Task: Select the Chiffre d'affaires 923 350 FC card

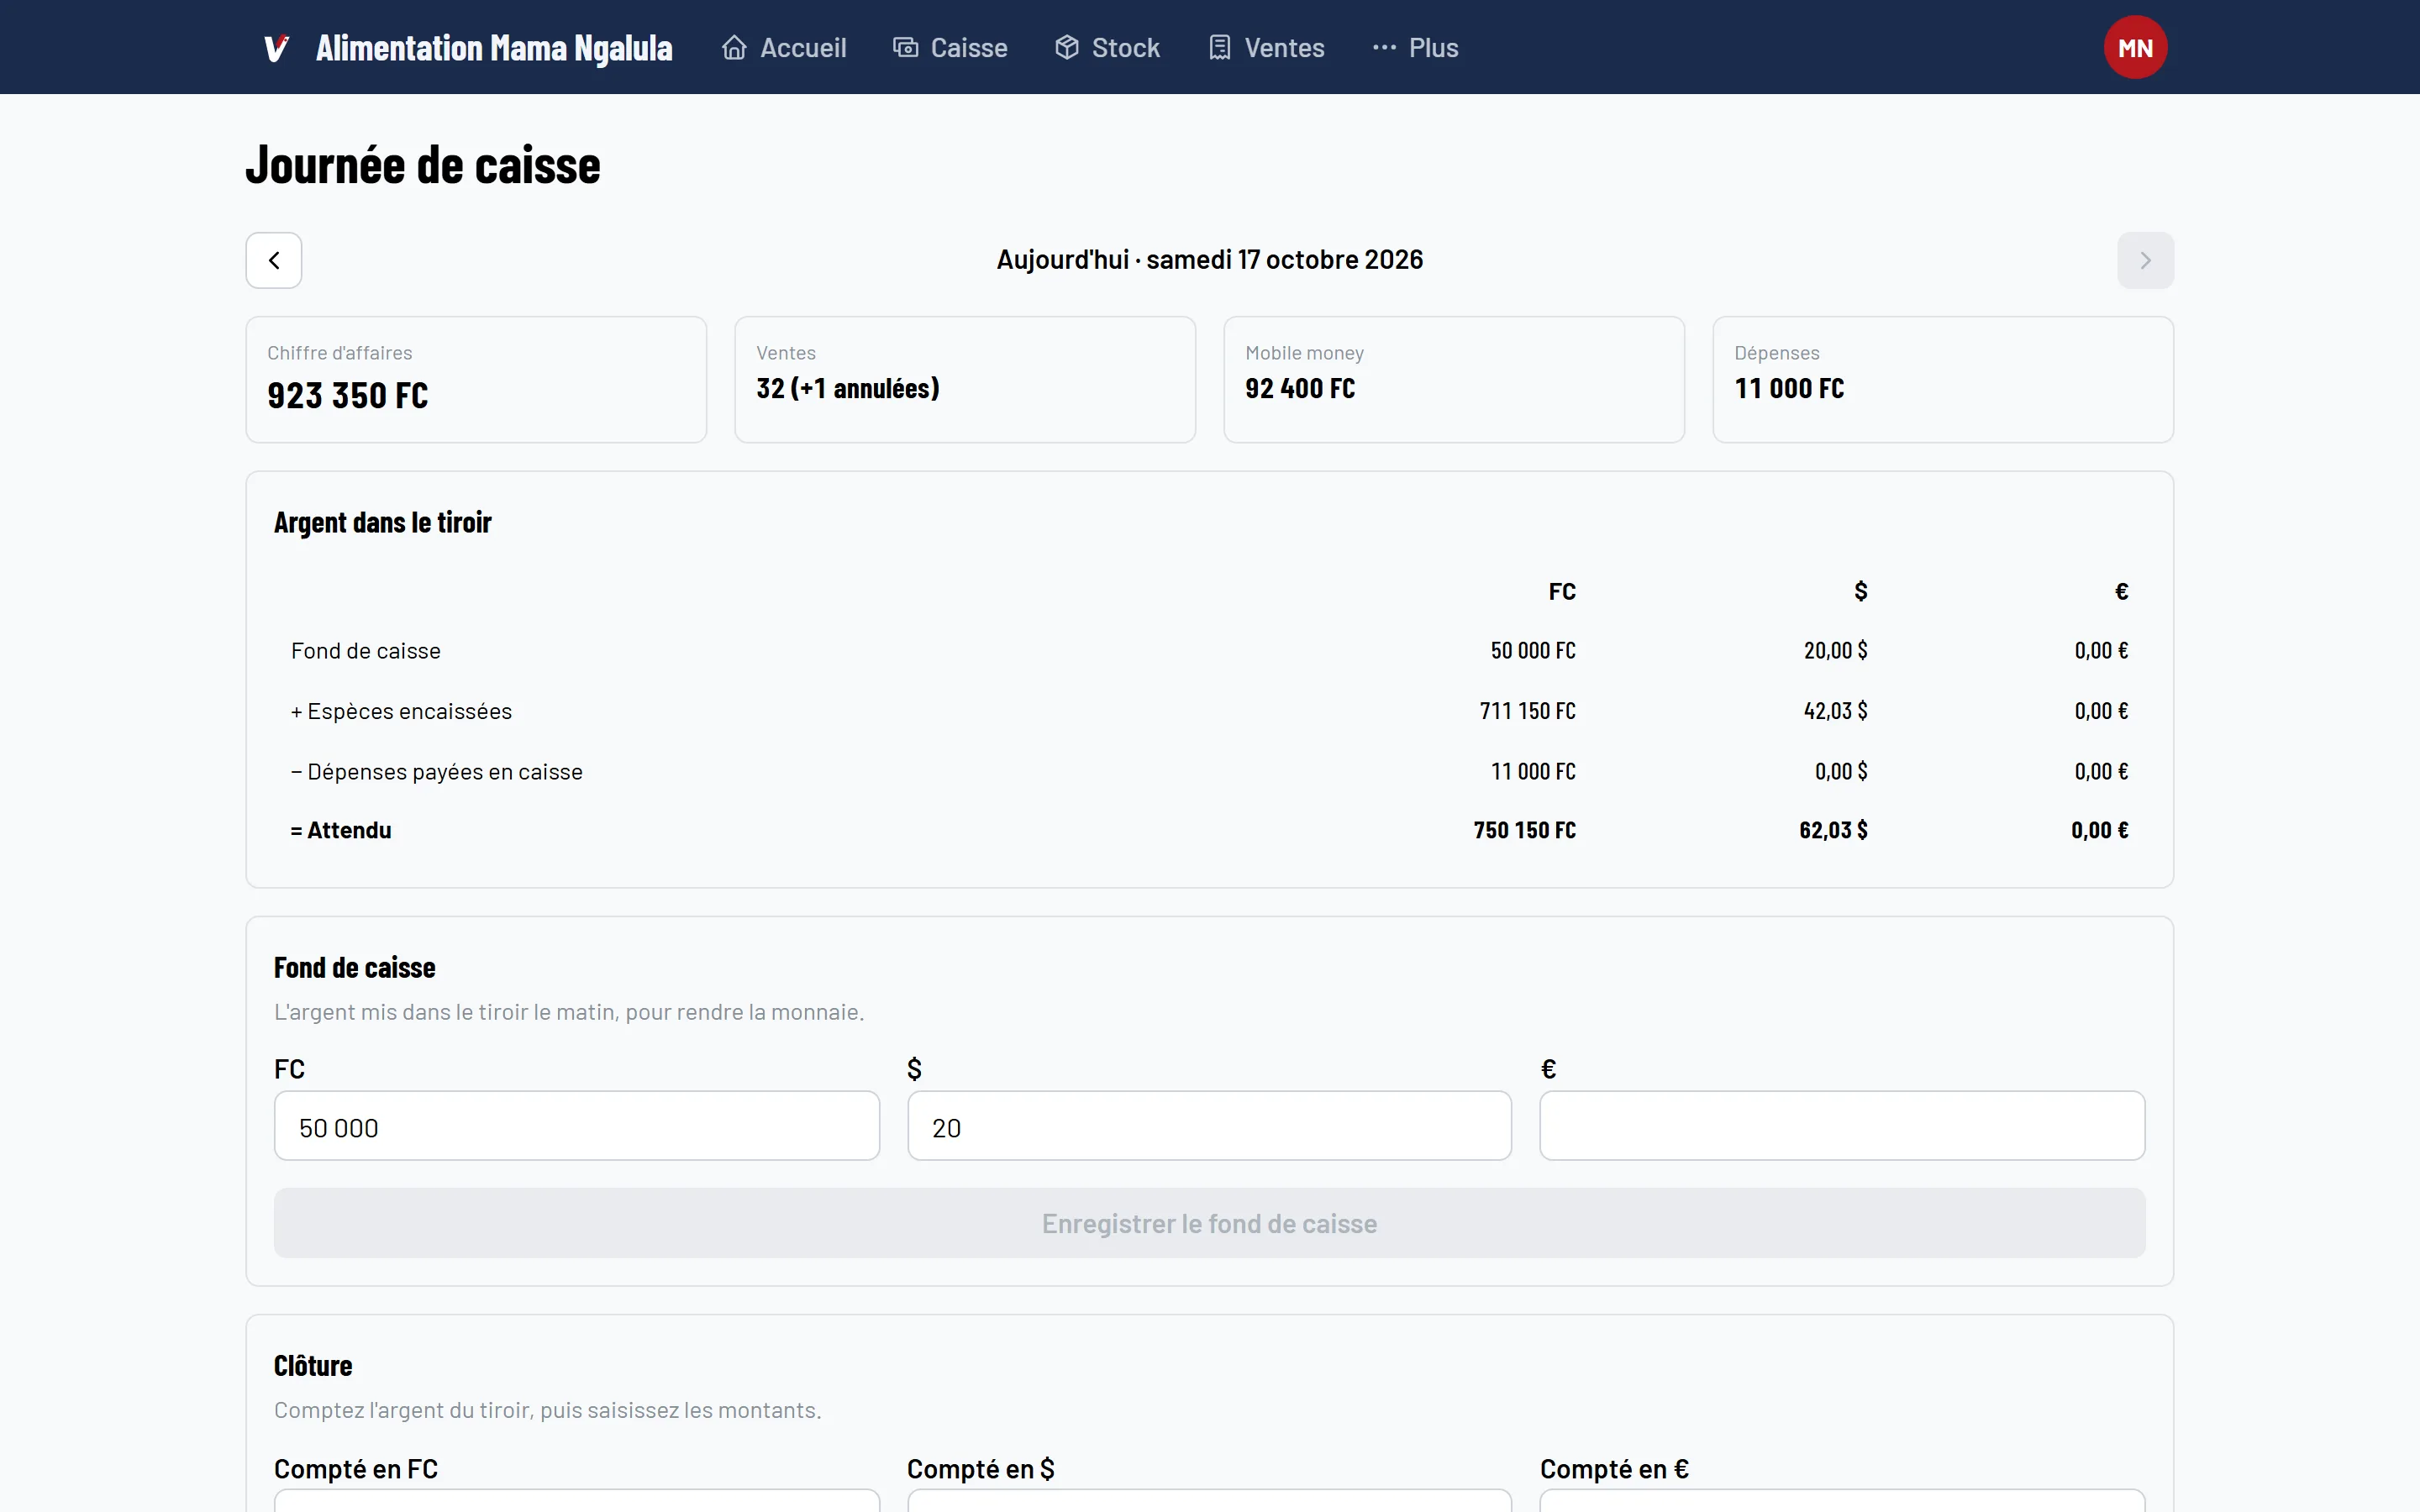Action: click(x=476, y=380)
